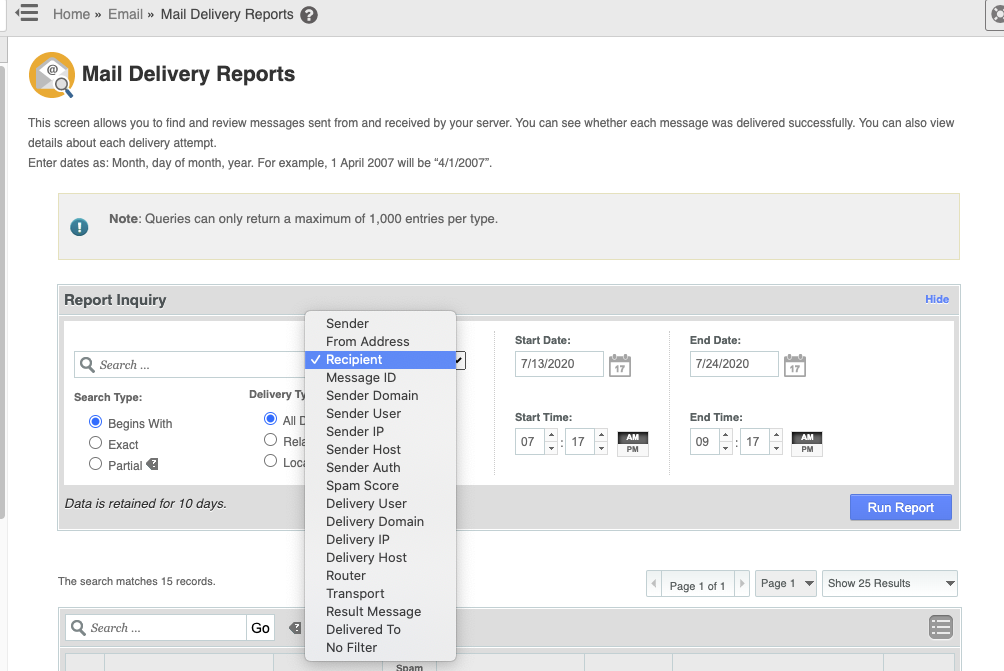Toggle Start Time AM/PM switch
1004x671 pixels.
[x=633, y=443]
